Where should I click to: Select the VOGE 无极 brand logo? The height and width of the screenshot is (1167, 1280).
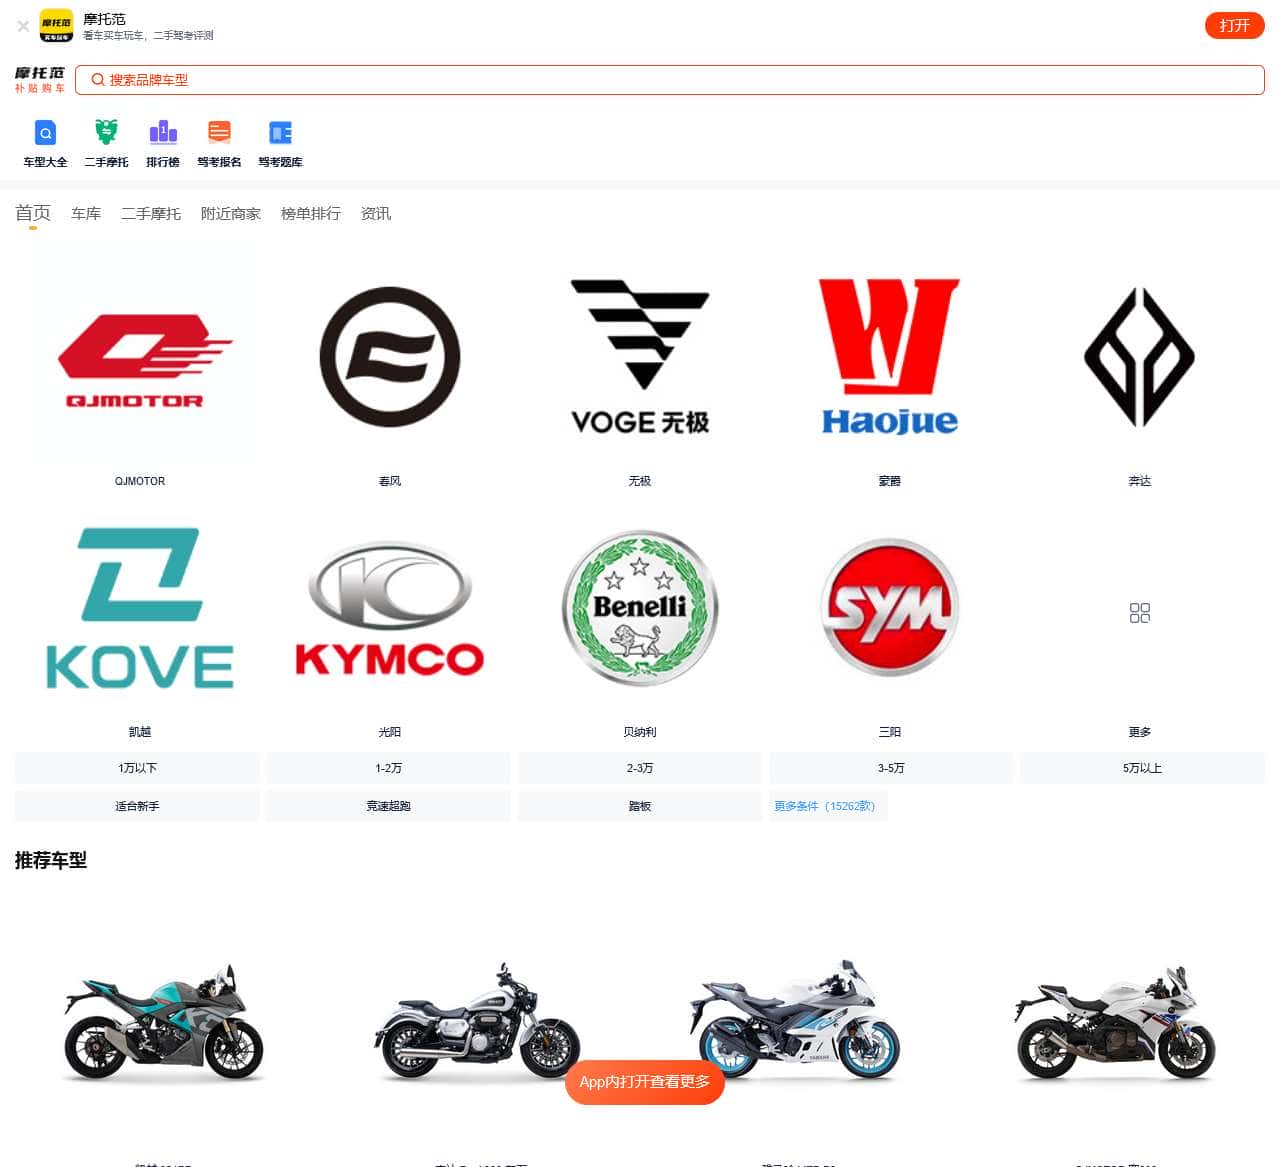click(640, 357)
